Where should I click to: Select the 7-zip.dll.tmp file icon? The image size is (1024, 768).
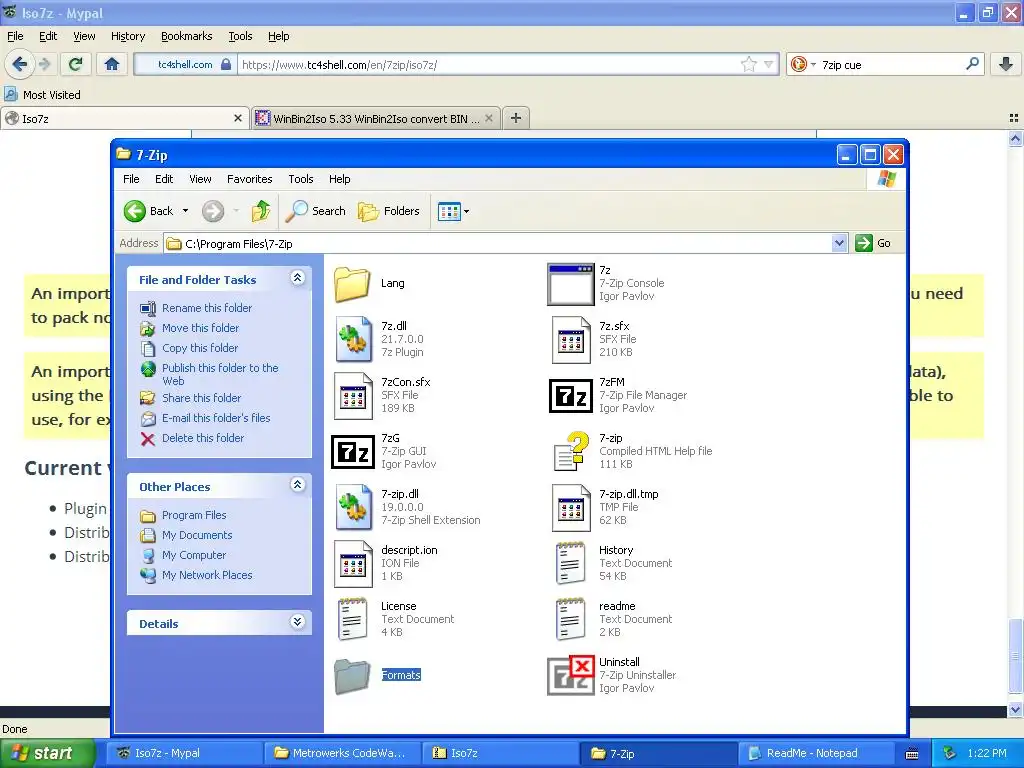[571, 507]
